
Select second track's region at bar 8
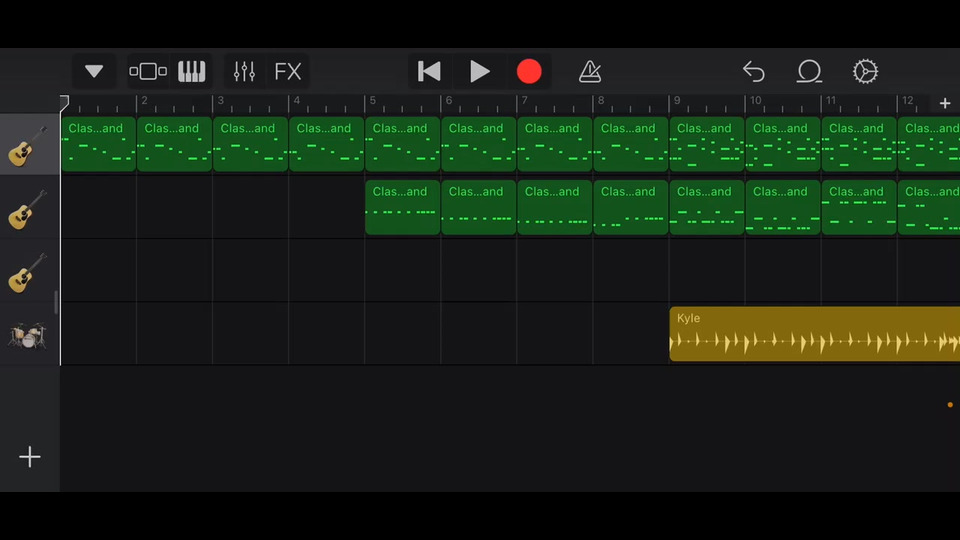pos(631,207)
